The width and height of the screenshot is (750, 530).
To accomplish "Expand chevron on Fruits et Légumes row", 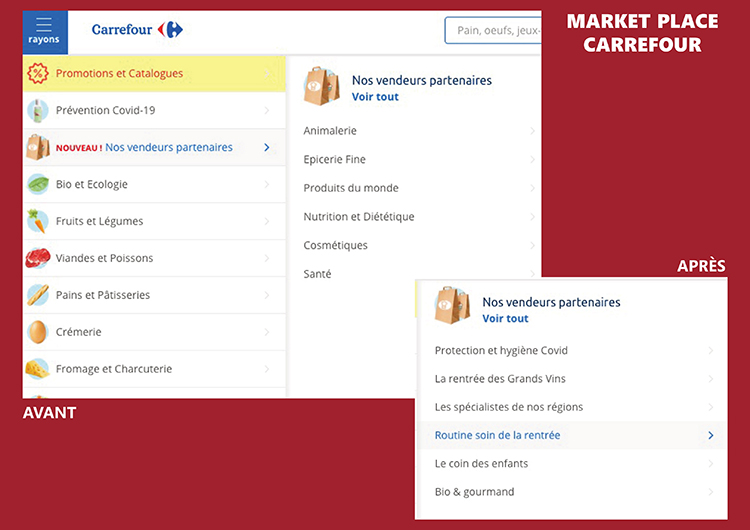I will click(267, 221).
